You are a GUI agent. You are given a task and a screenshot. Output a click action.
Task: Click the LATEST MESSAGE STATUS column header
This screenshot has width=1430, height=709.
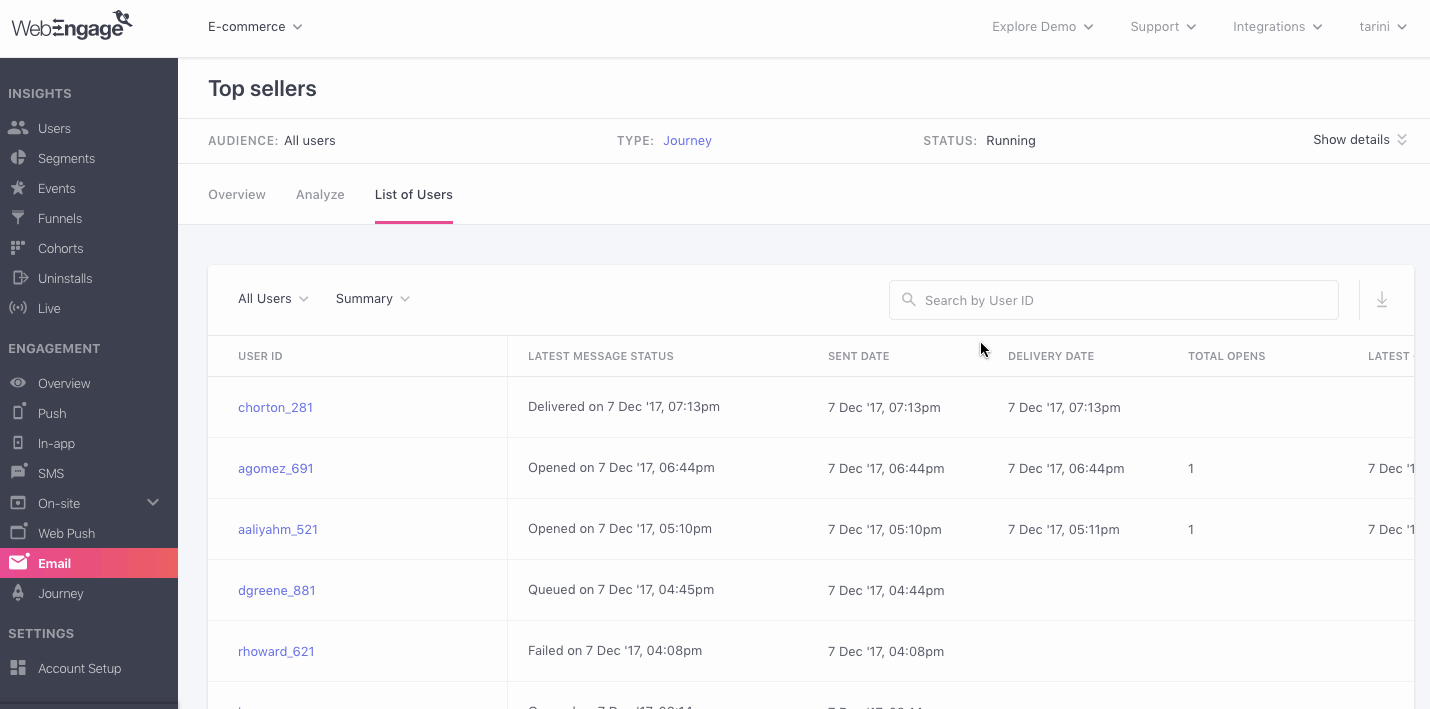pyautogui.click(x=601, y=357)
